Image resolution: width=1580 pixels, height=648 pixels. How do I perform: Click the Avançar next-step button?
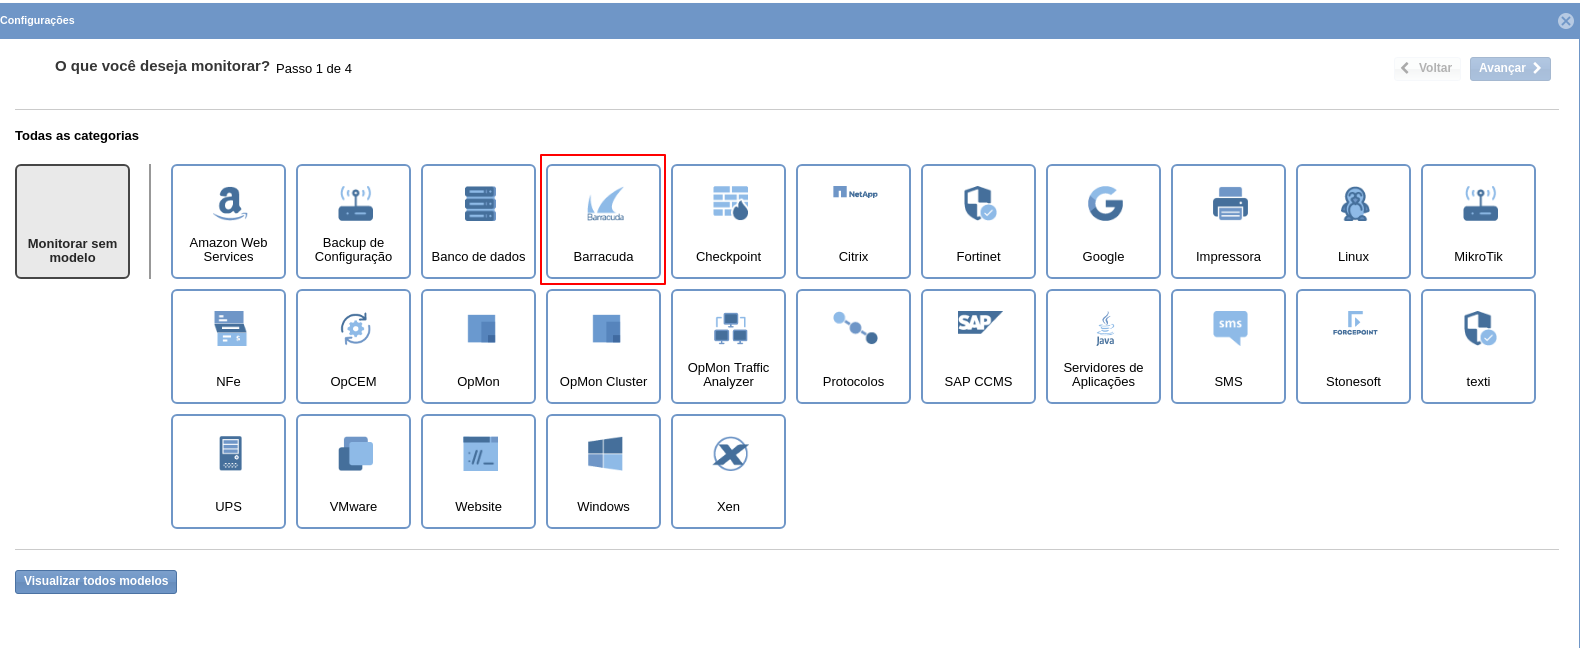pyautogui.click(x=1509, y=68)
